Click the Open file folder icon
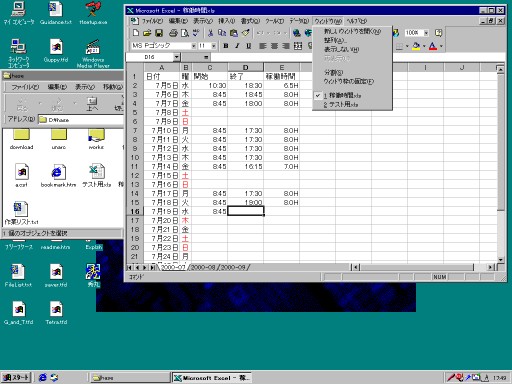The height and width of the screenshot is (384, 512). (147, 33)
